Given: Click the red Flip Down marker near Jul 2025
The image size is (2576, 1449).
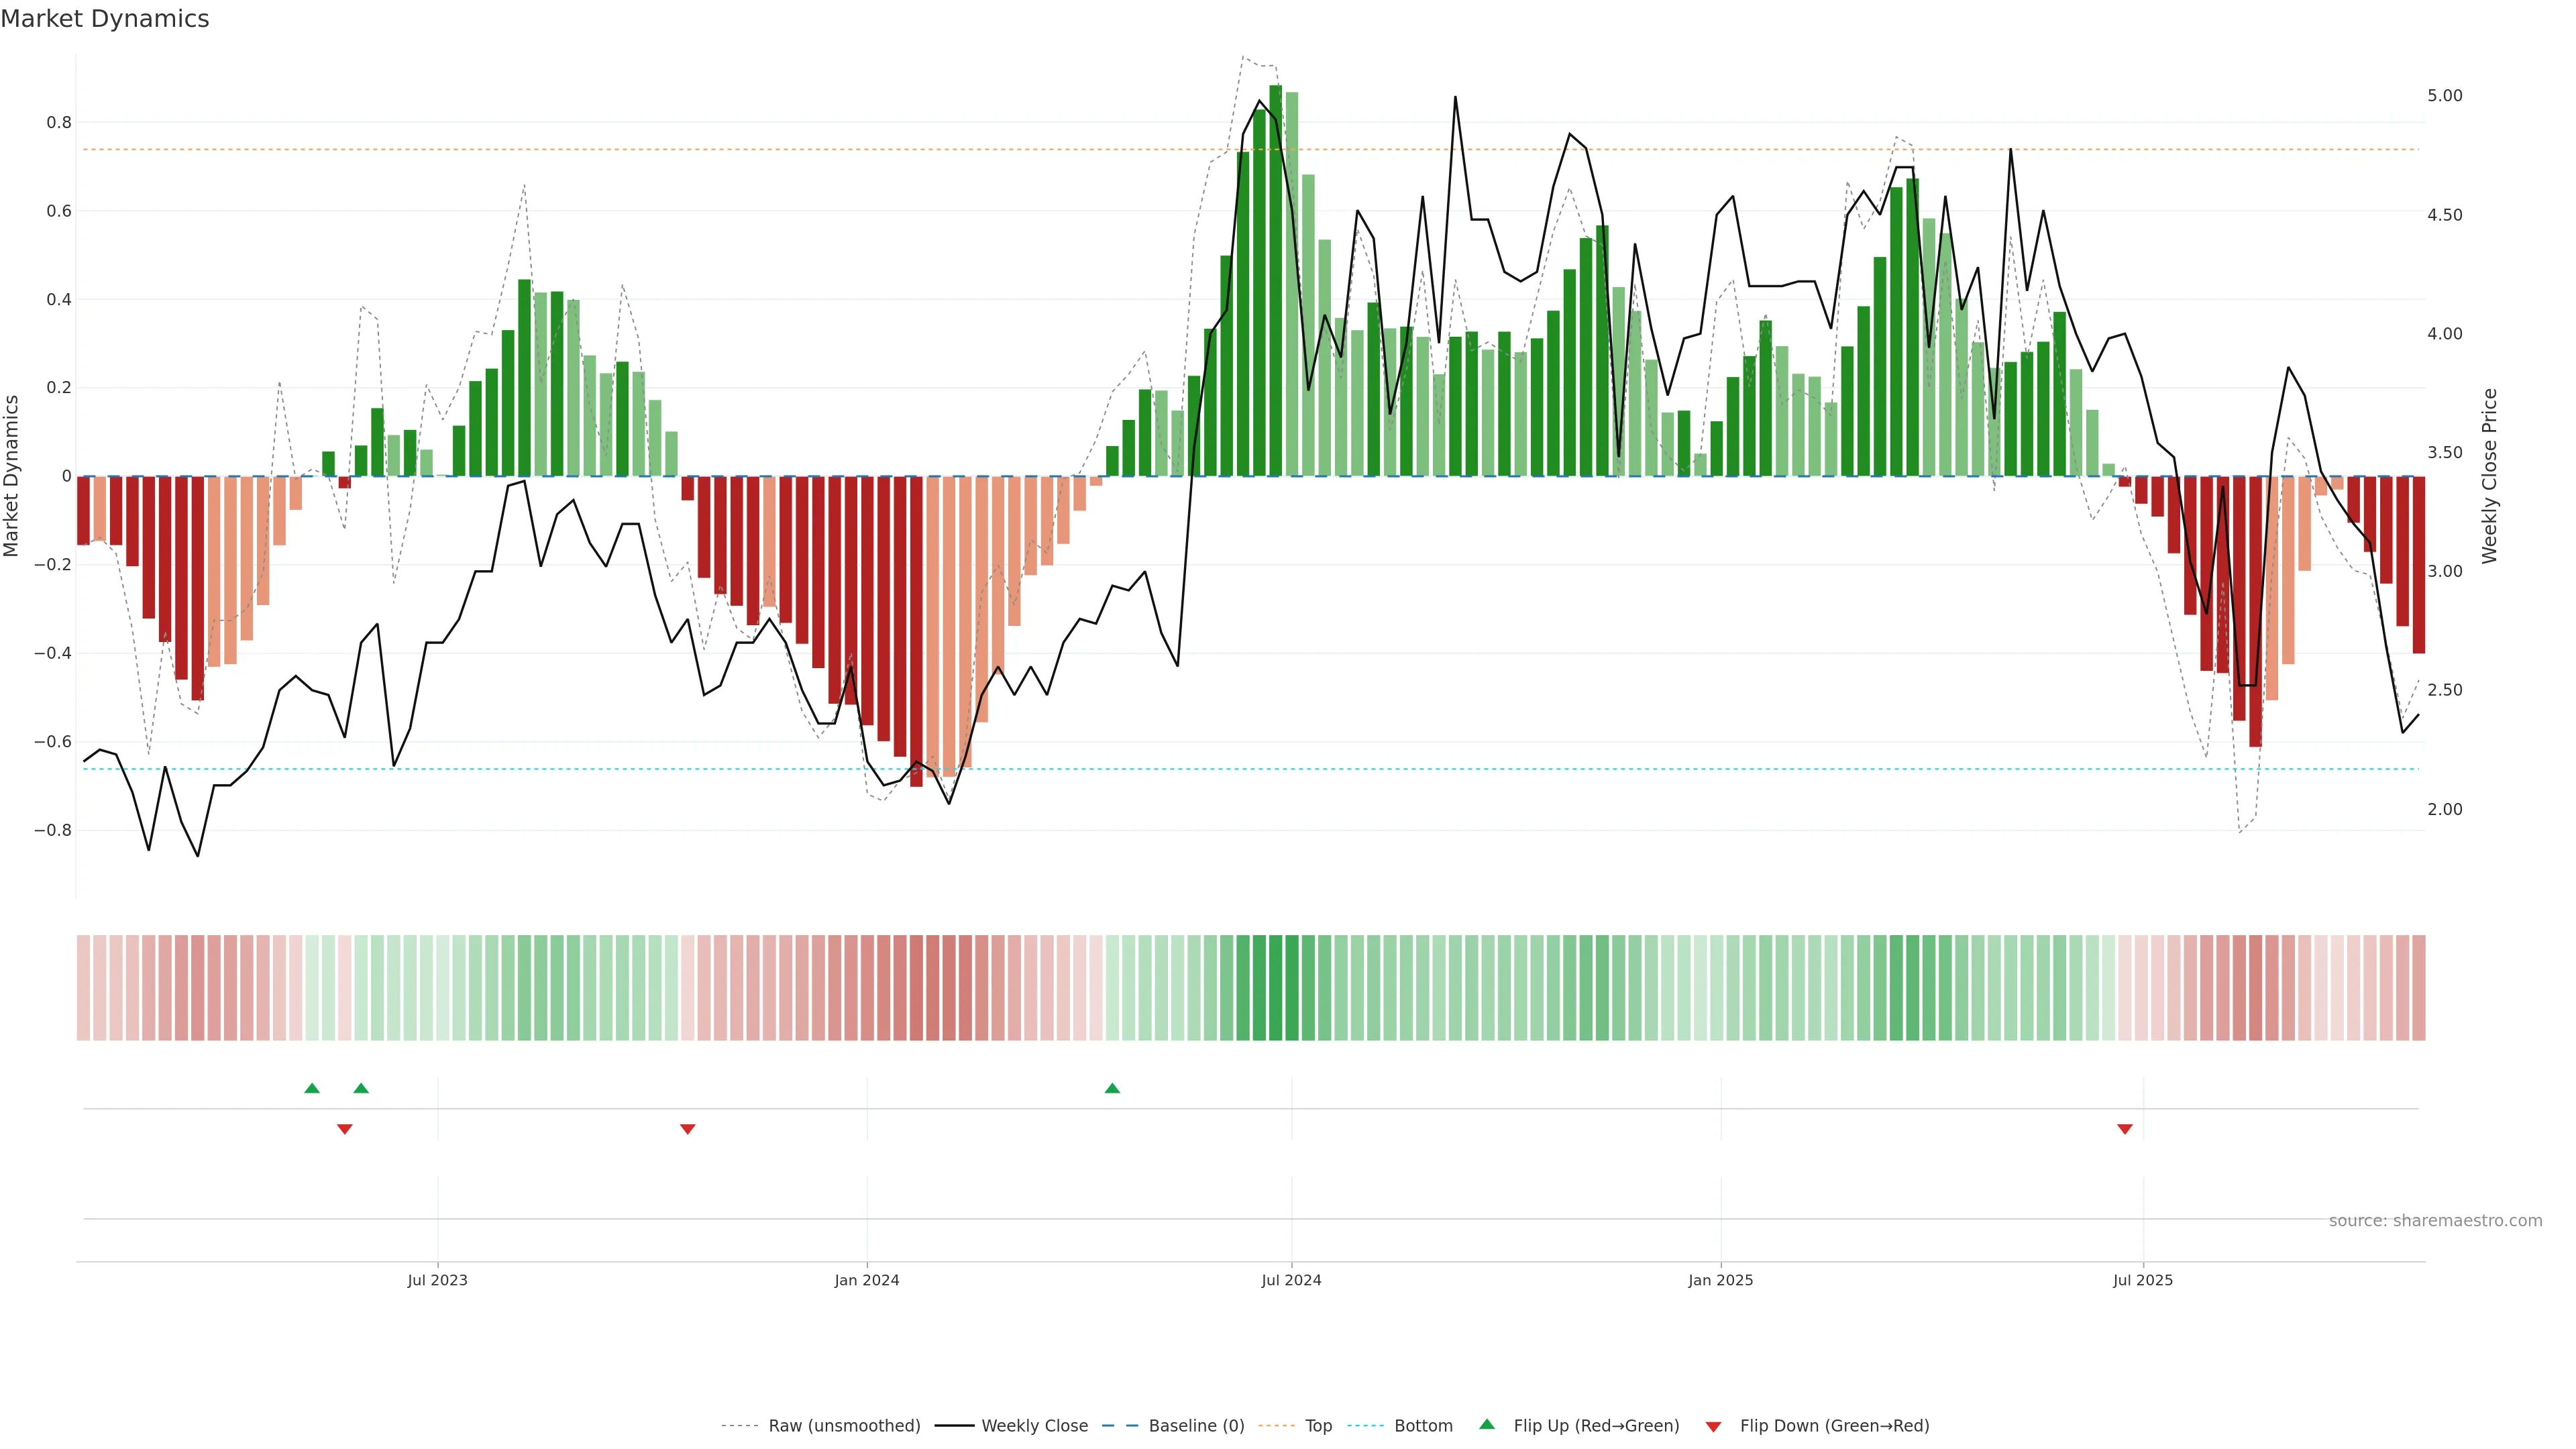Looking at the screenshot, I should (2125, 1129).
